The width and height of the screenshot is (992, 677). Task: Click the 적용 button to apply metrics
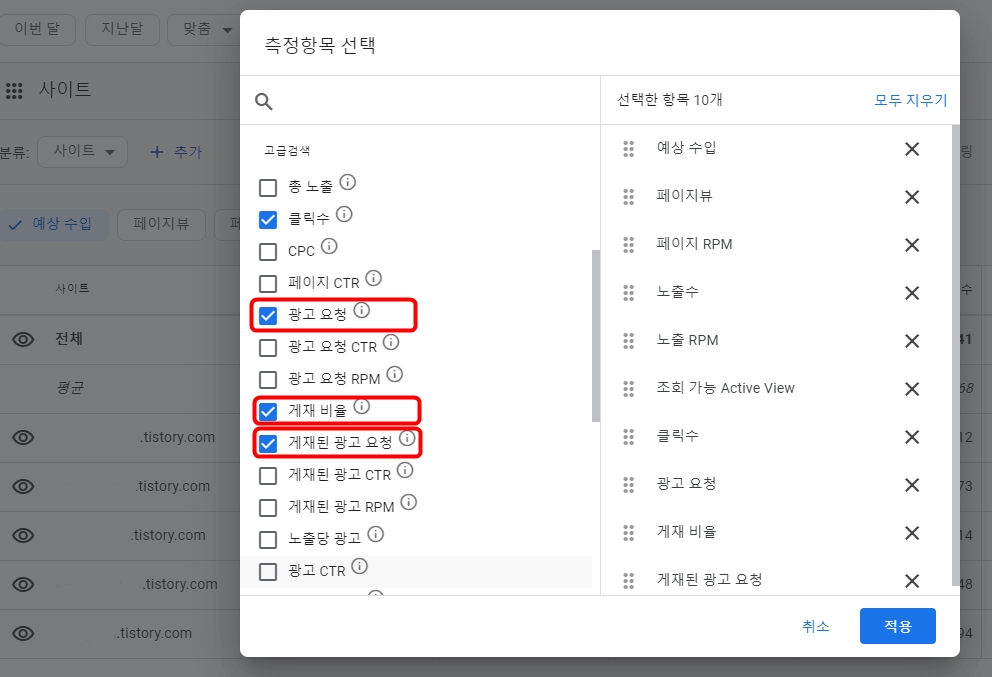pyautogui.click(x=897, y=627)
